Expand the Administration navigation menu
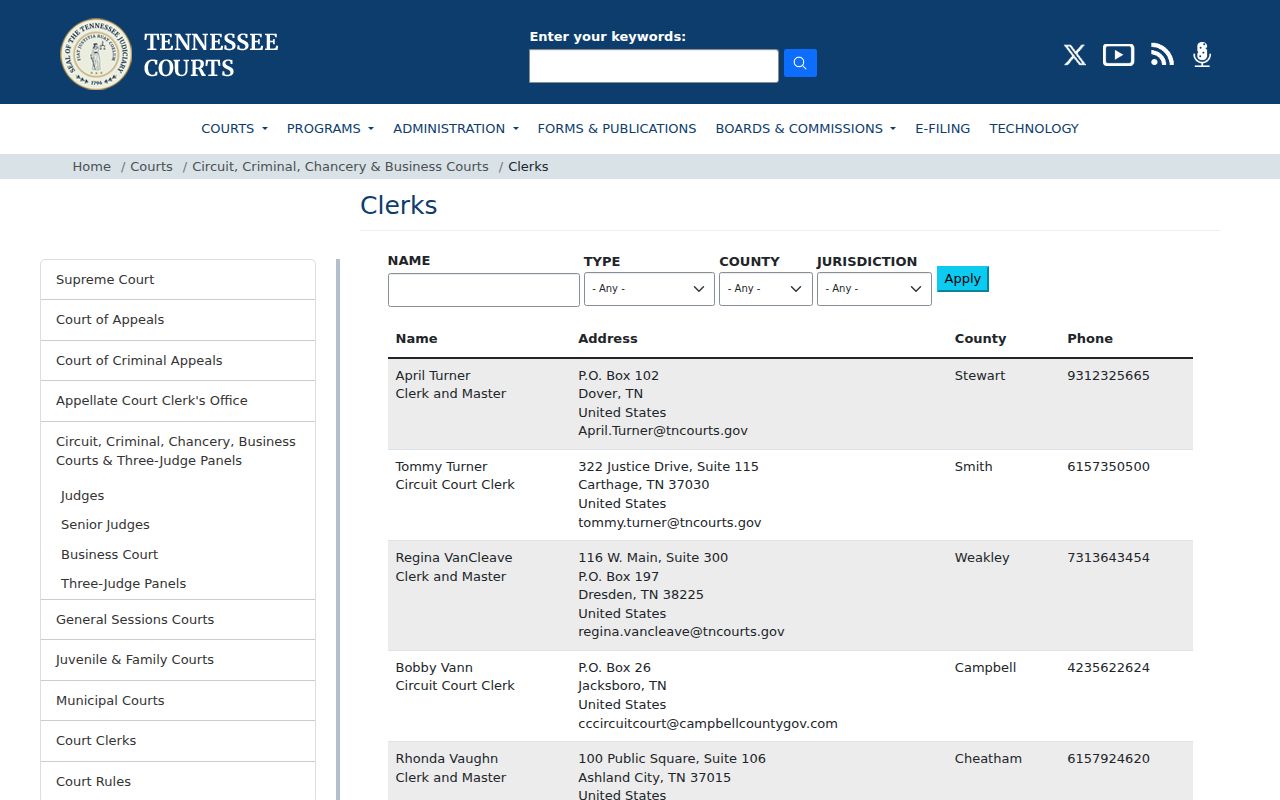The image size is (1280, 800). (x=456, y=128)
